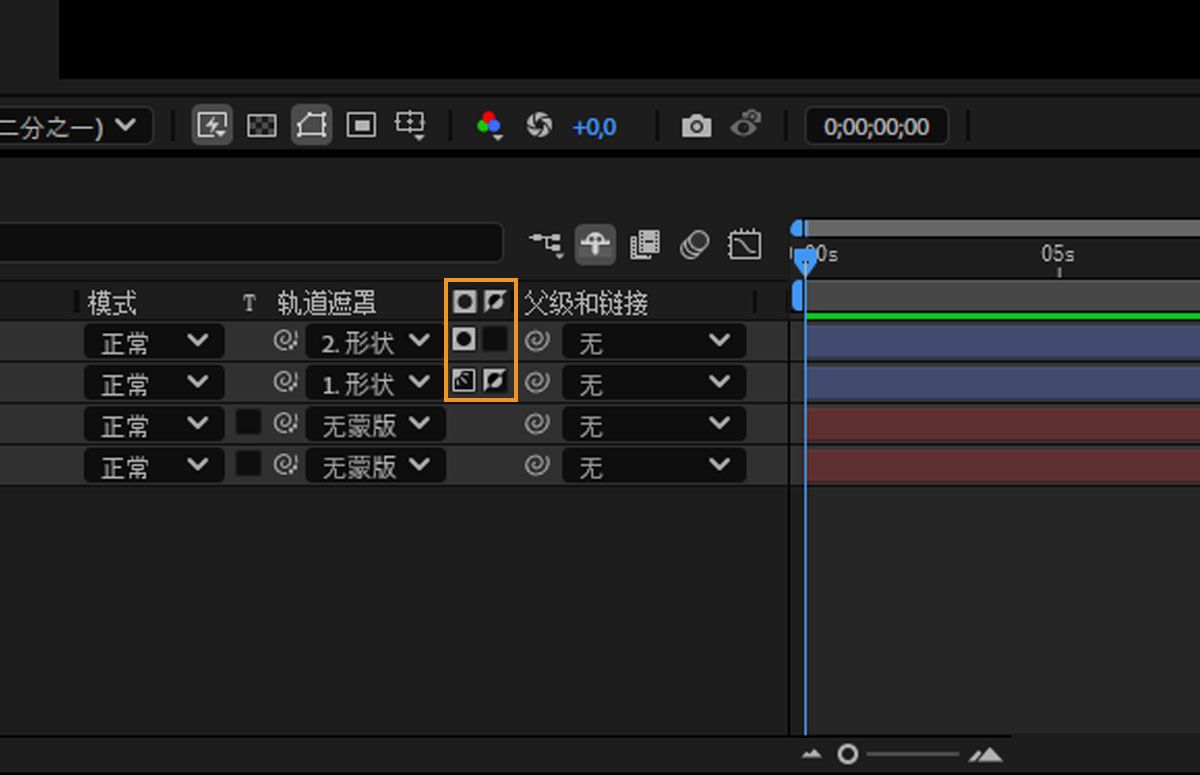Click track matte pickwhip beside 1. 形状
Screen dimensions: 1200x775
click(x=285, y=383)
